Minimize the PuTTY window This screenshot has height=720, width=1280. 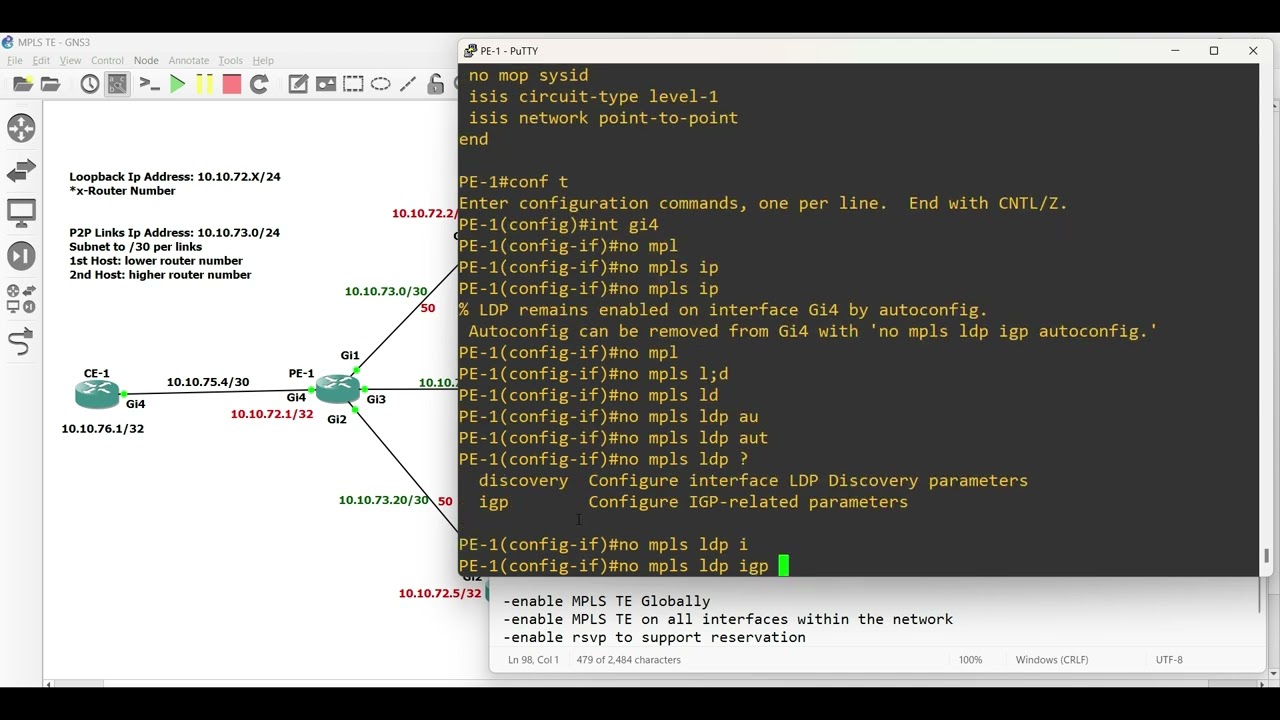coord(1176,51)
